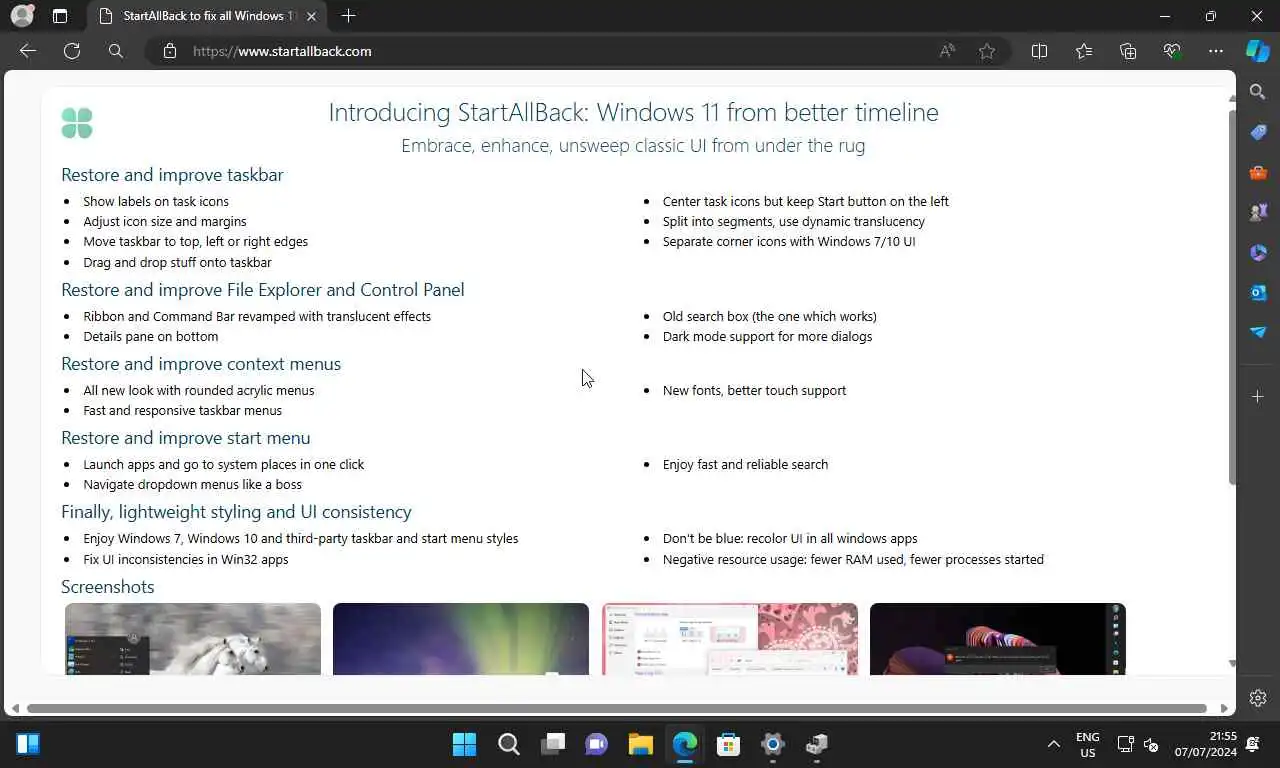Show hidden tray icons chevron
1280x768 pixels.
click(x=1053, y=744)
